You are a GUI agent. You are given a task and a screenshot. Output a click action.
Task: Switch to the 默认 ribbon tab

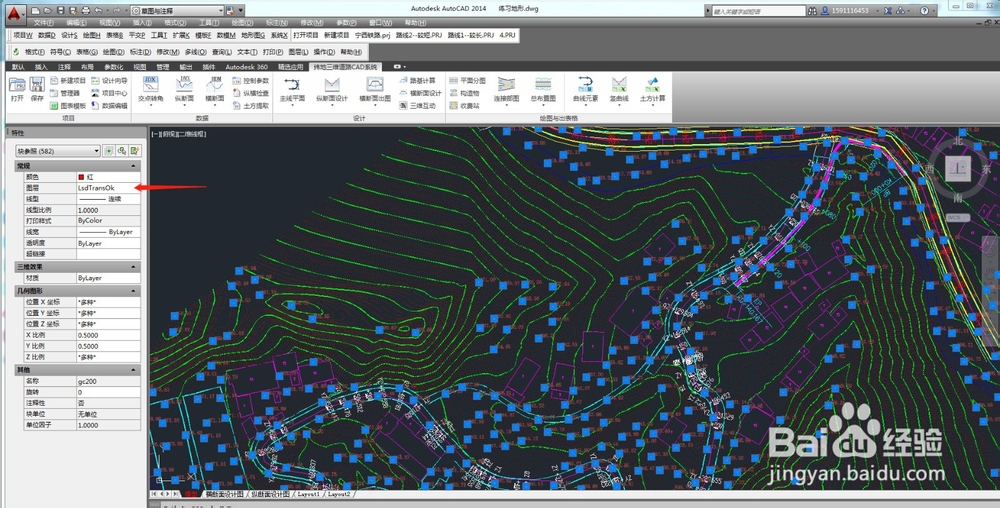coord(18,66)
